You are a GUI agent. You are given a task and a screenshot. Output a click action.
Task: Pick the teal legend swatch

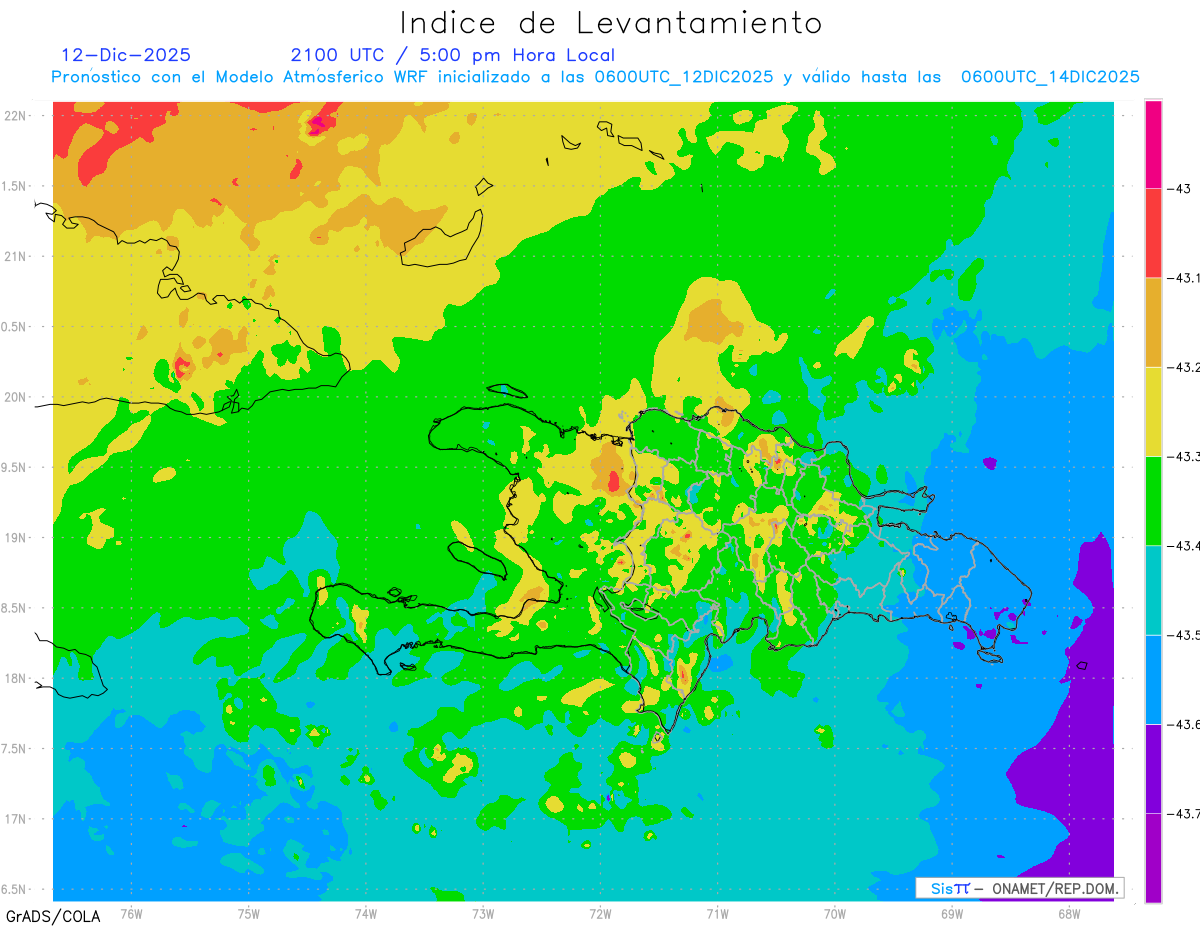click(1153, 590)
